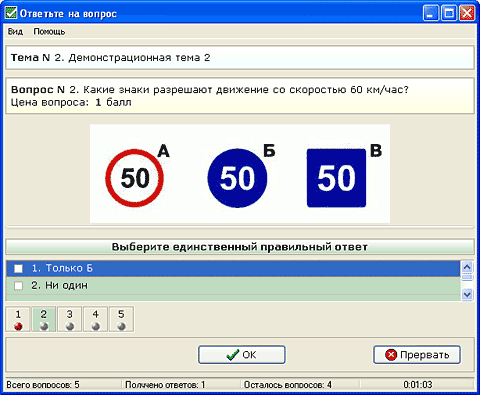Minimize the Ответьте на вопрос window
The image size is (480, 395).
tap(431, 13)
